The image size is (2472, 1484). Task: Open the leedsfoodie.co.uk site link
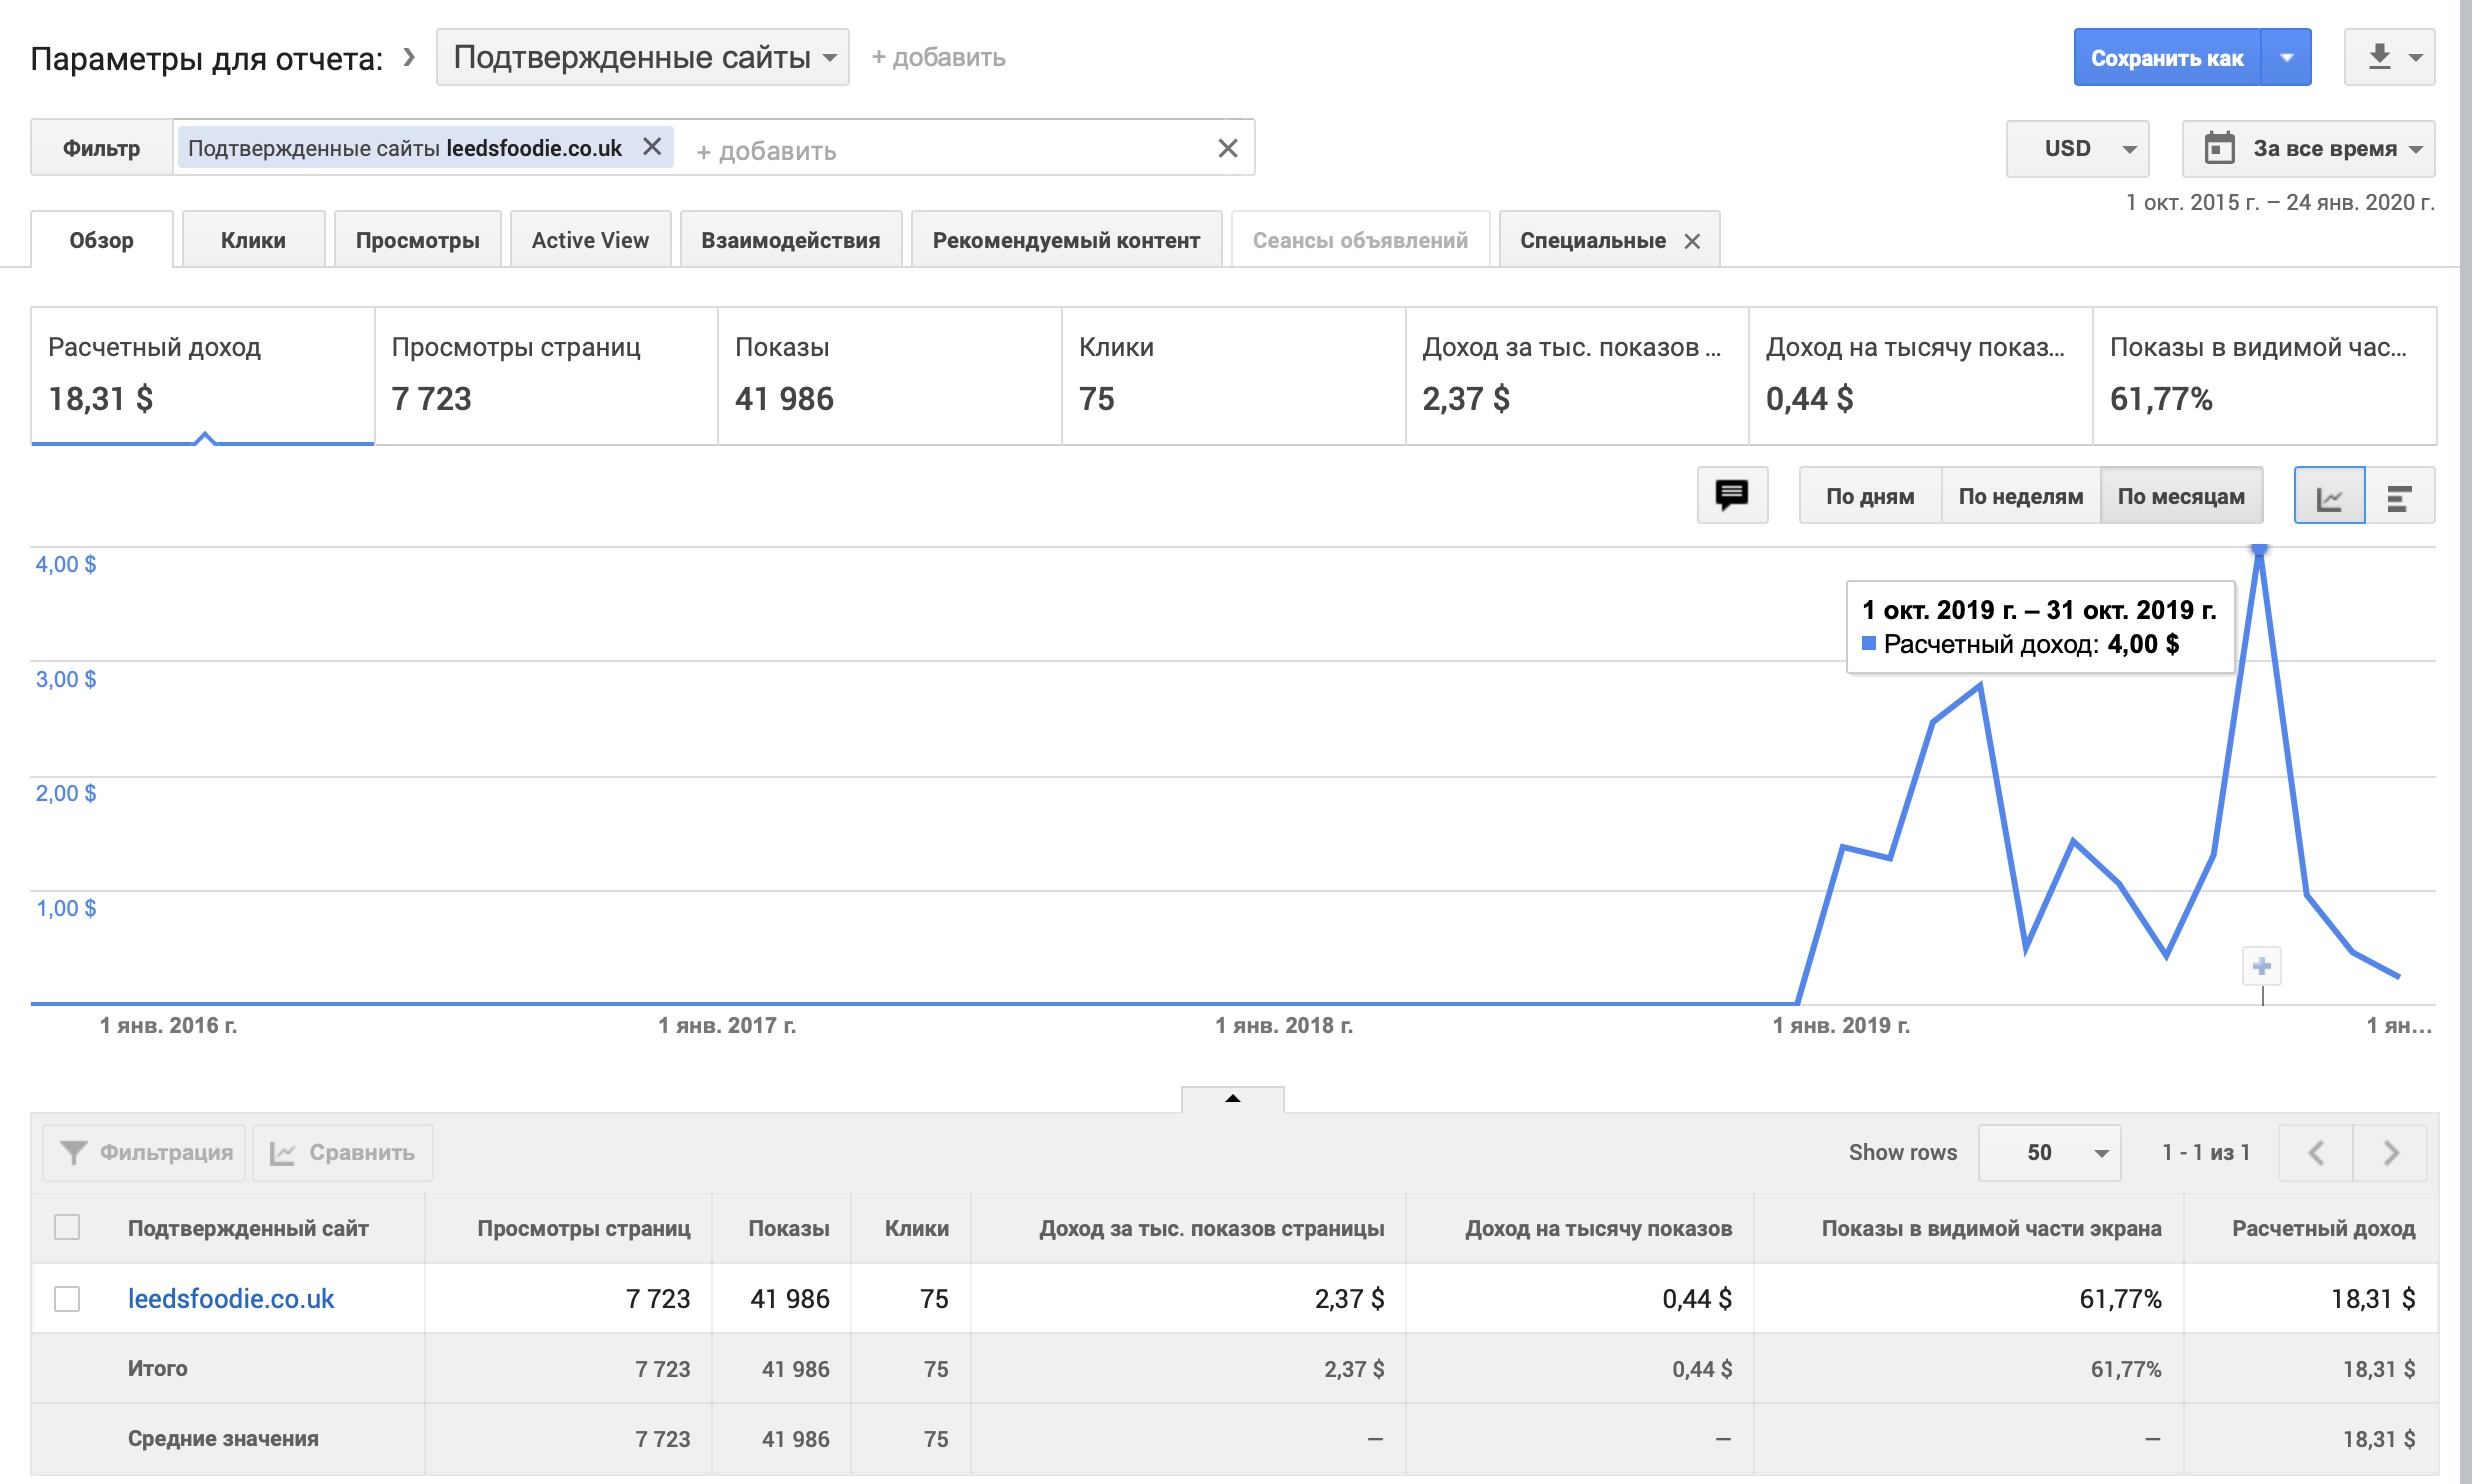[231, 1298]
